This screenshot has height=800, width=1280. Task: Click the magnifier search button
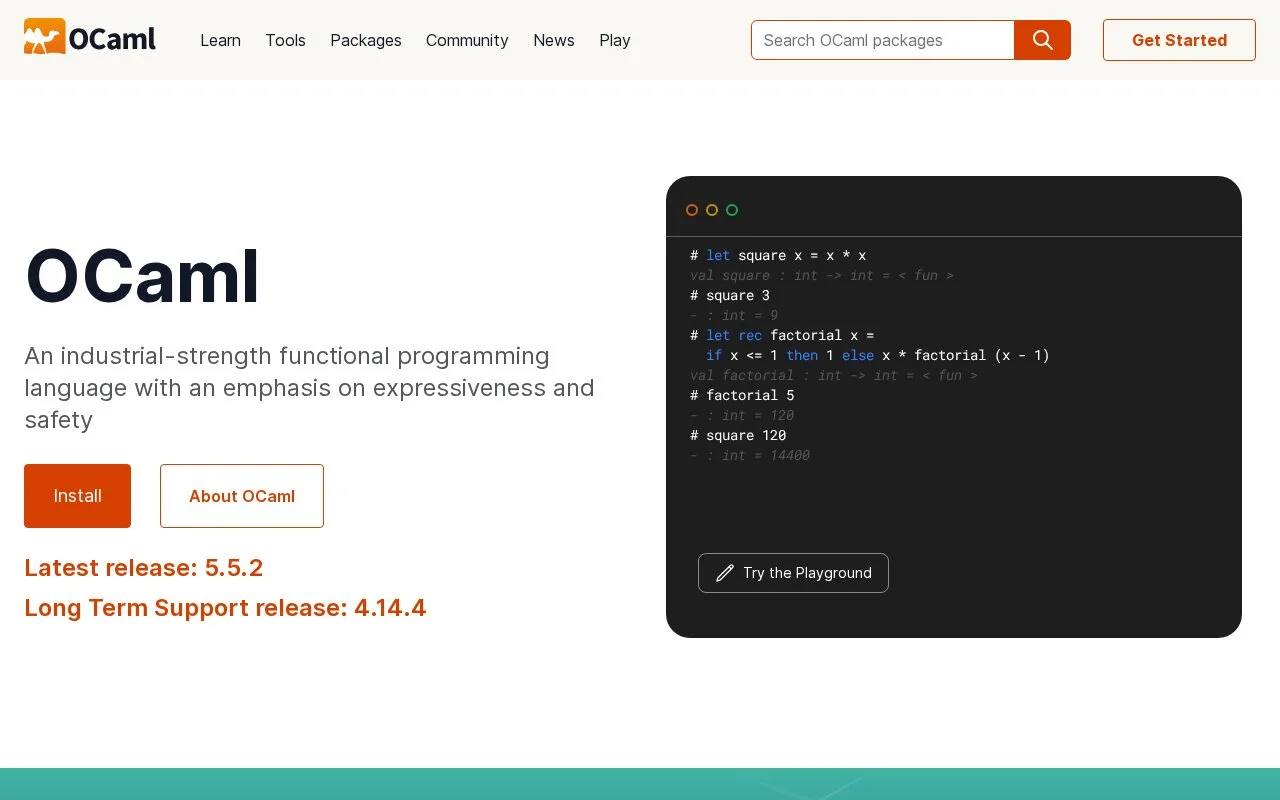(x=1042, y=40)
